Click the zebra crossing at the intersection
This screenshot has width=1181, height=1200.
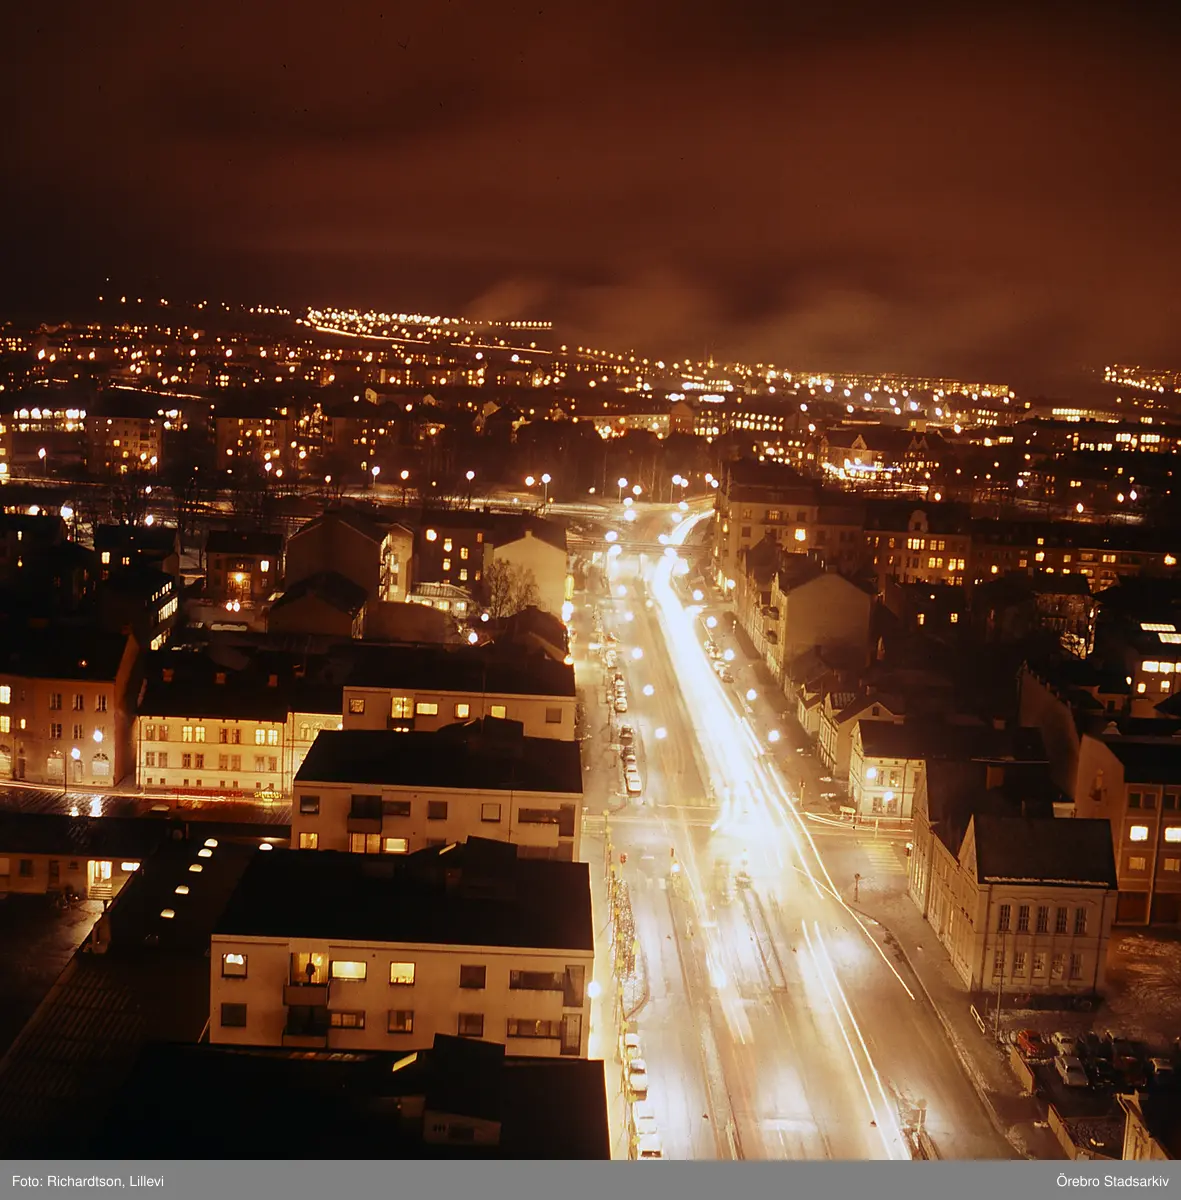coord(880,857)
